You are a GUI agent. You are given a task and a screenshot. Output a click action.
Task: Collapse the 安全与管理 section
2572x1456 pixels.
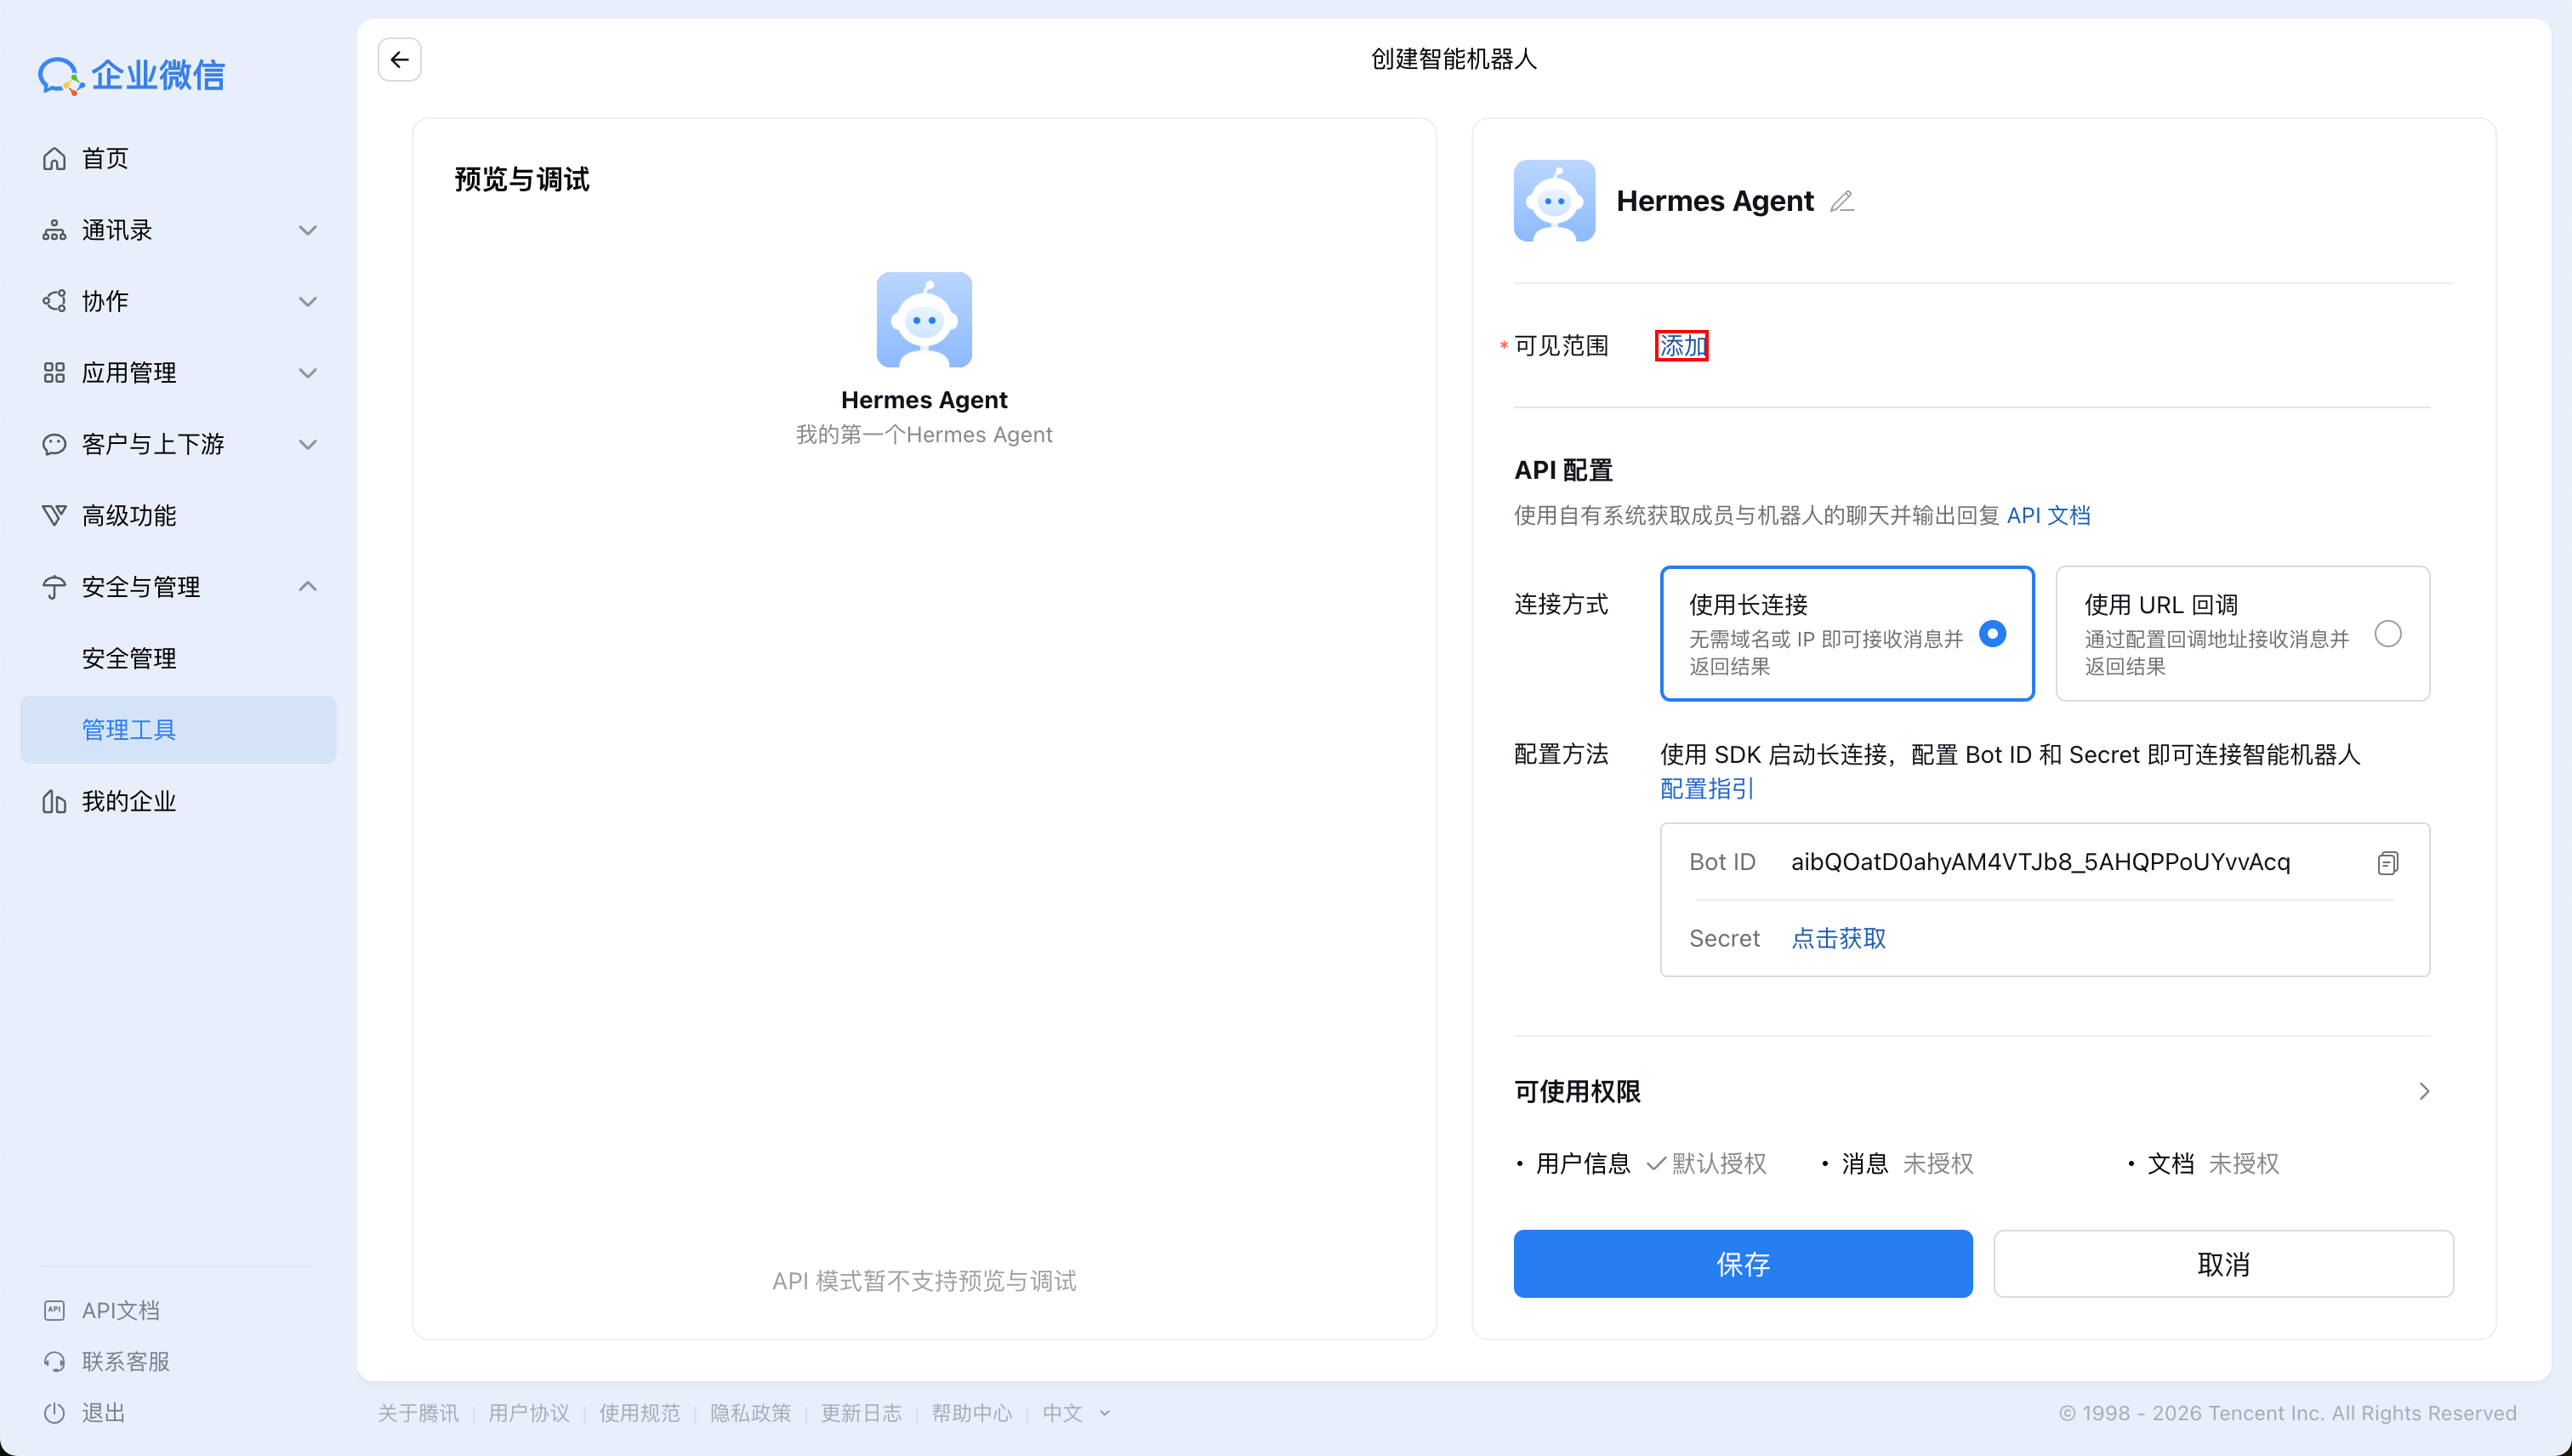click(x=307, y=587)
